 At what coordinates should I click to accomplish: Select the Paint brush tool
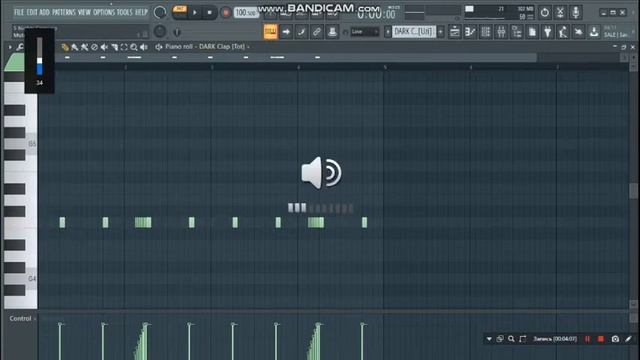(x=75, y=47)
